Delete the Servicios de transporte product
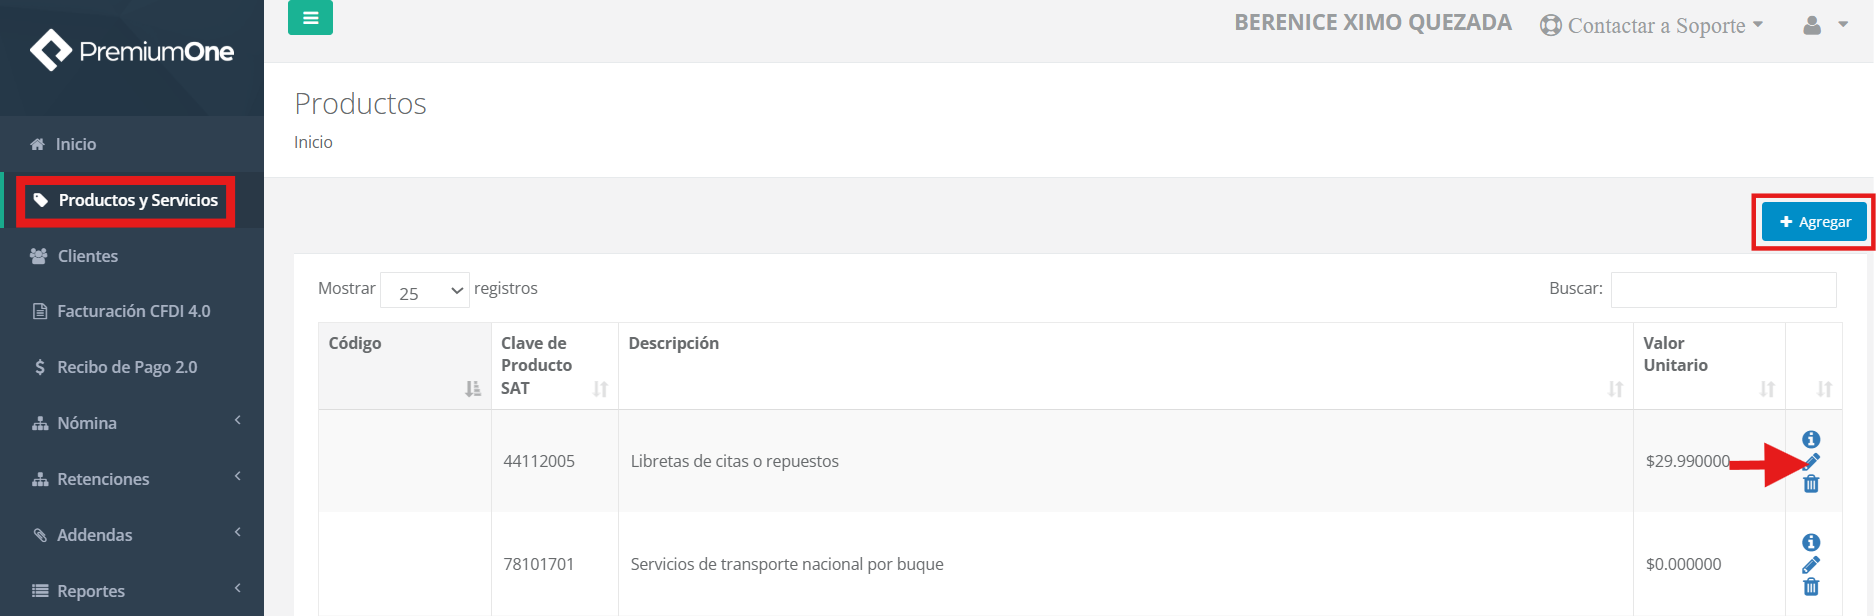This screenshot has width=1876, height=616. 1811,587
